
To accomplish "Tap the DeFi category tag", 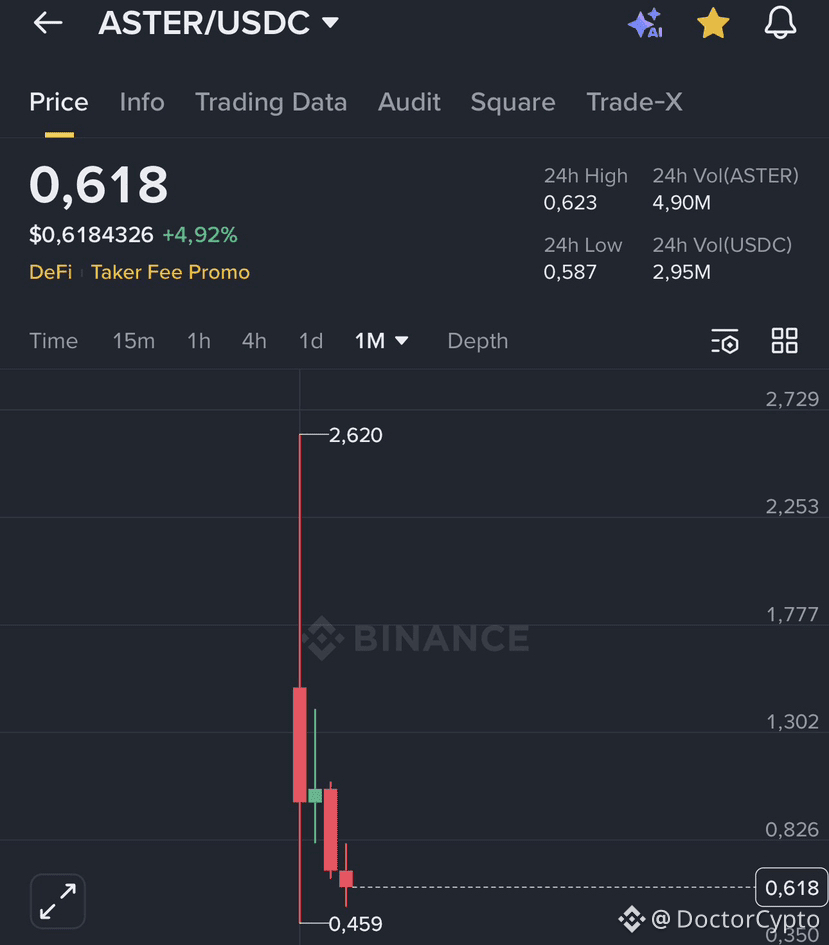I will point(50,272).
